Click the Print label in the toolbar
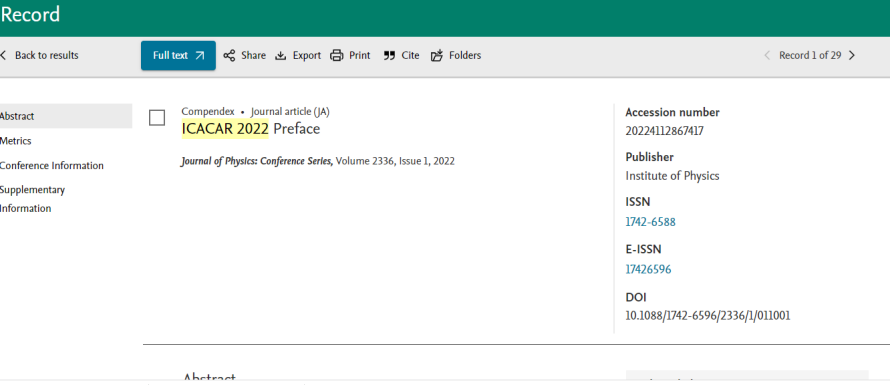Screen dimensions: 890x385 click(359, 56)
